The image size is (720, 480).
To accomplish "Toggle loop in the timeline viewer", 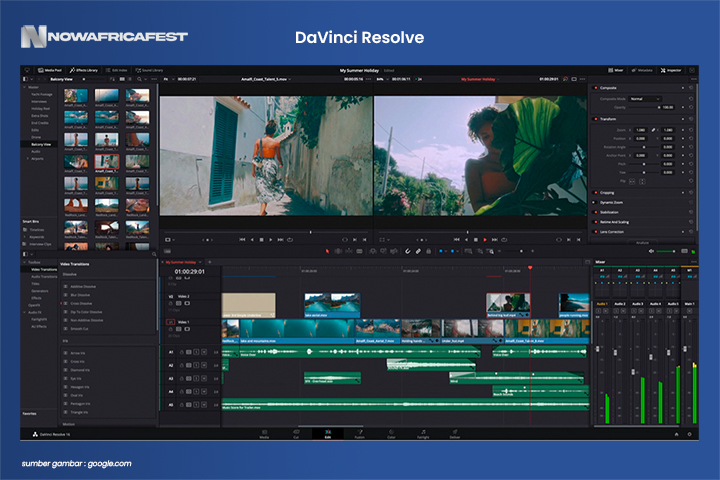I will [x=504, y=240].
